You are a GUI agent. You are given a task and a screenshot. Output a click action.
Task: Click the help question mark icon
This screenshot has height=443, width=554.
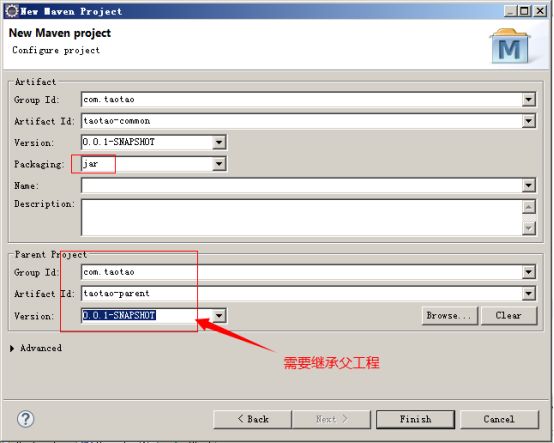(25, 419)
